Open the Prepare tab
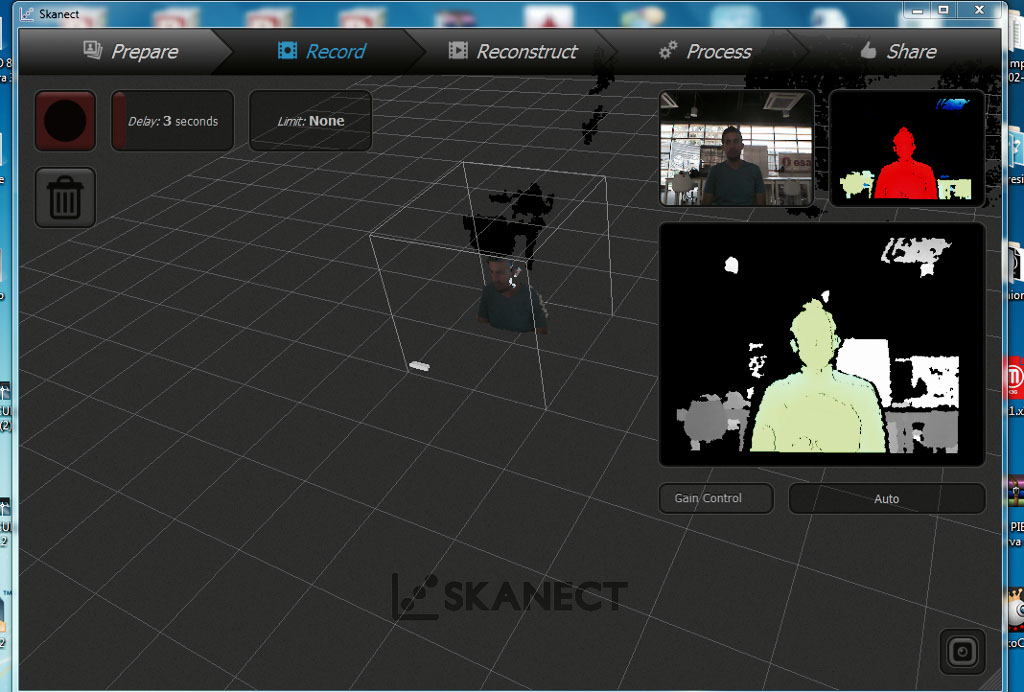The height and width of the screenshot is (692, 1024). (x=124, y=51)
